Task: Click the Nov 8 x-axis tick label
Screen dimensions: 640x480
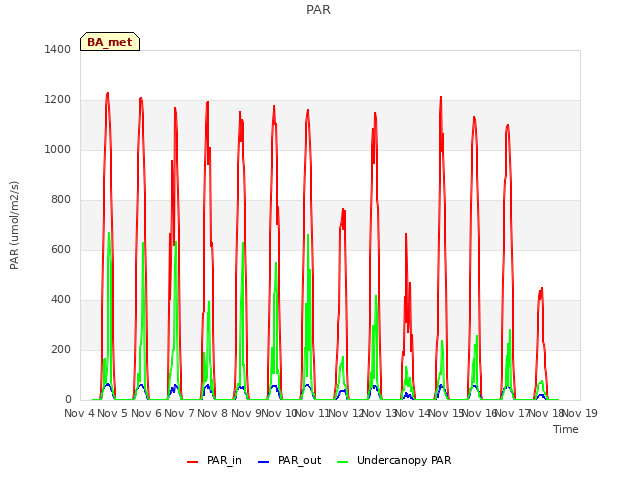Action: [213, 413]
